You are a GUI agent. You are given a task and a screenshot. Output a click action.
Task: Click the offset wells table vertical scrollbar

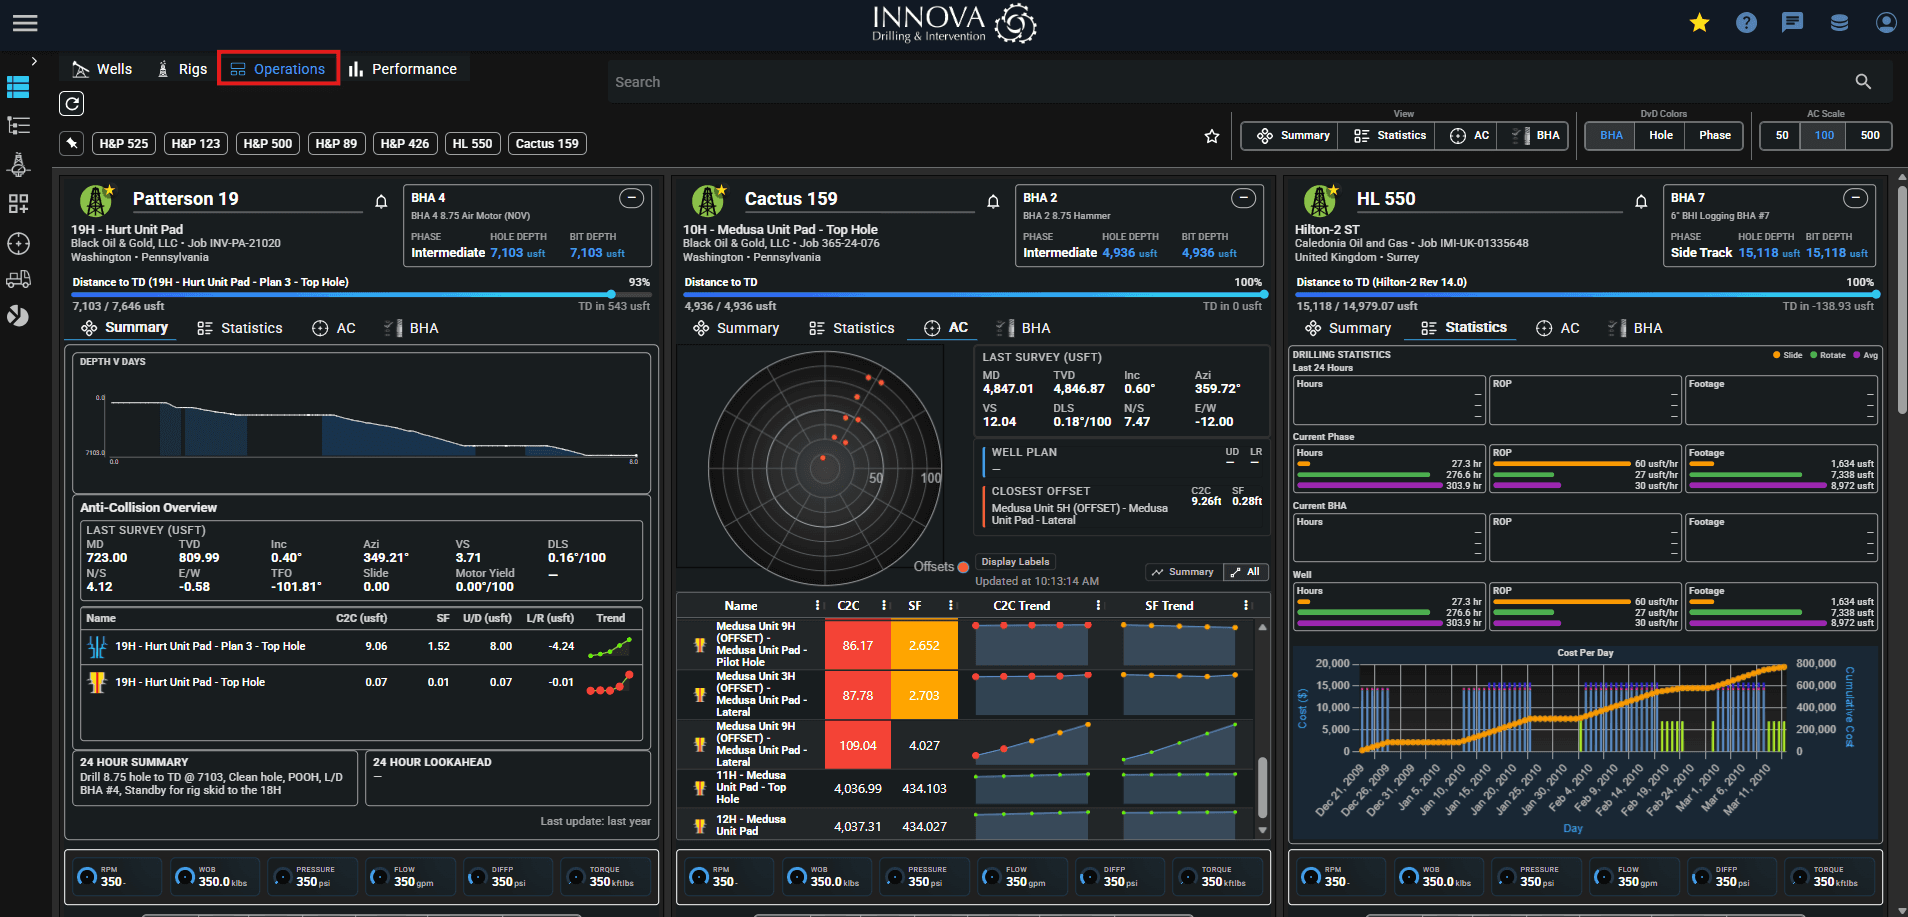tap(1262, 788)
